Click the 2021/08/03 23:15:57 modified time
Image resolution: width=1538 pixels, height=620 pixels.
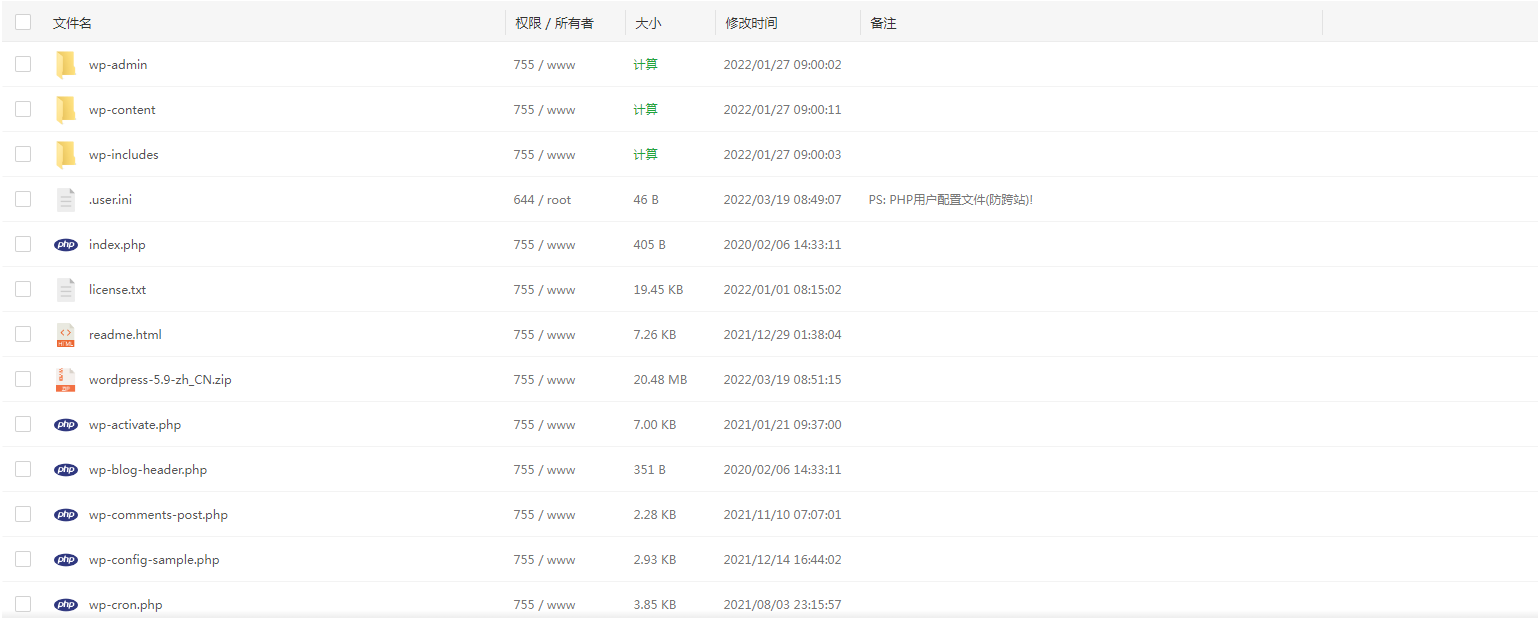tap(782, 605)
